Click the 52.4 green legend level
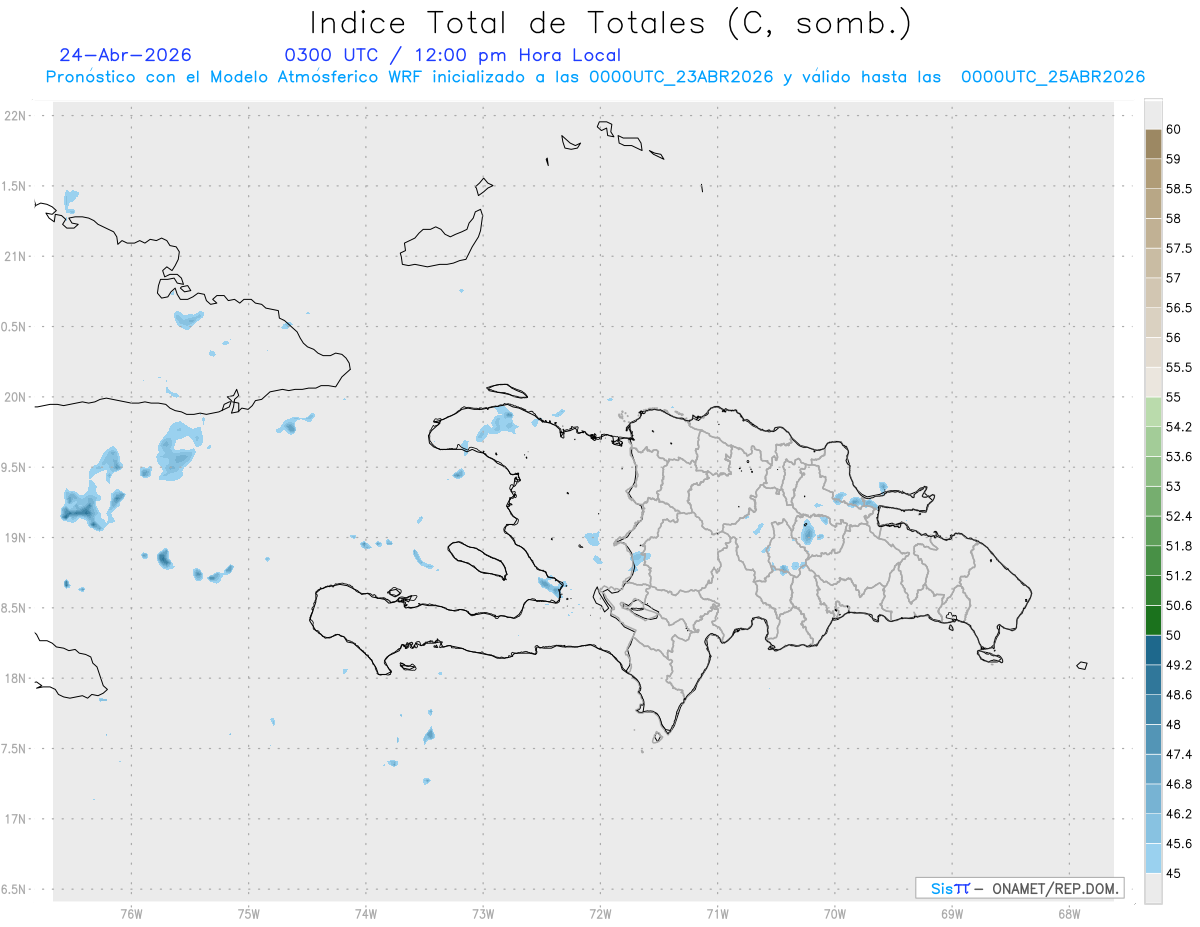Viewport: 1200px width, 927px height. 1153,501
